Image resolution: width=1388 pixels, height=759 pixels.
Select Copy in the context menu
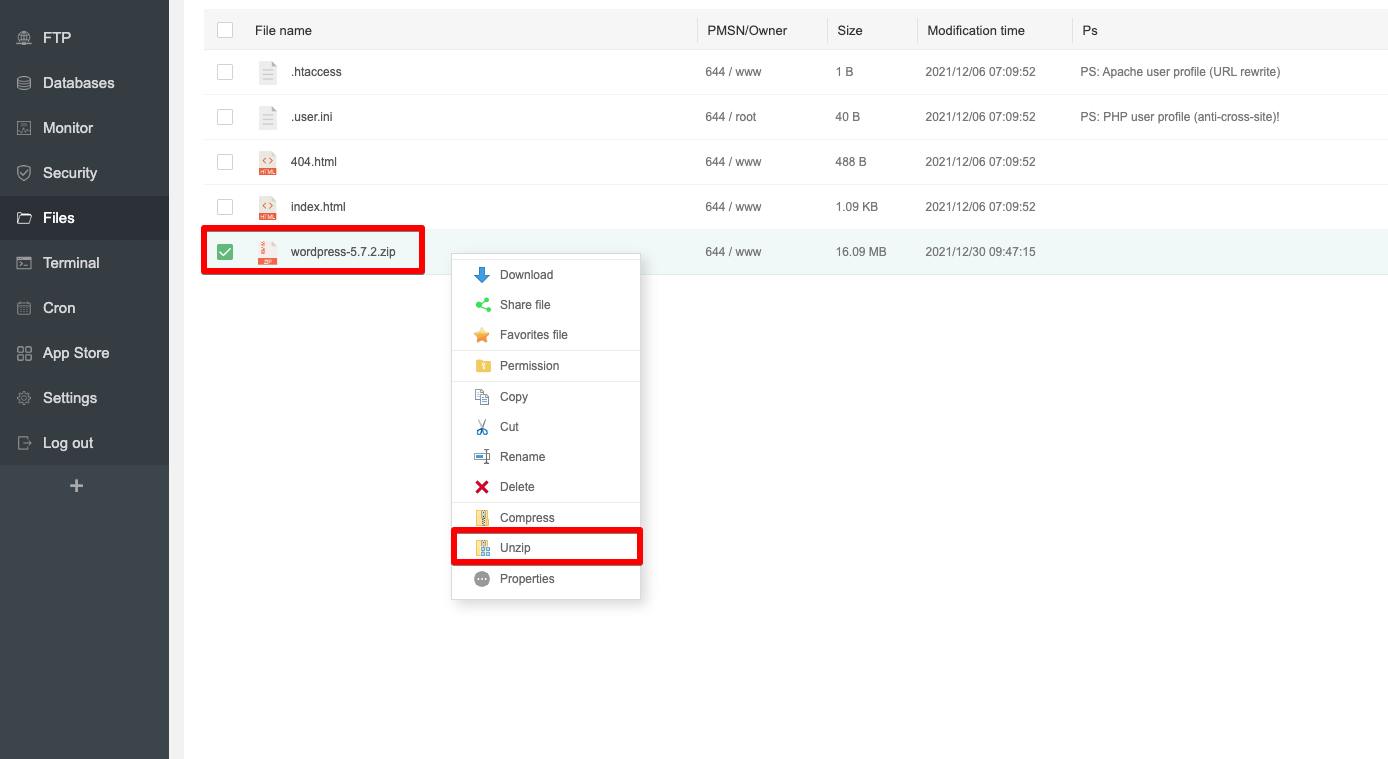coord(546,397)
